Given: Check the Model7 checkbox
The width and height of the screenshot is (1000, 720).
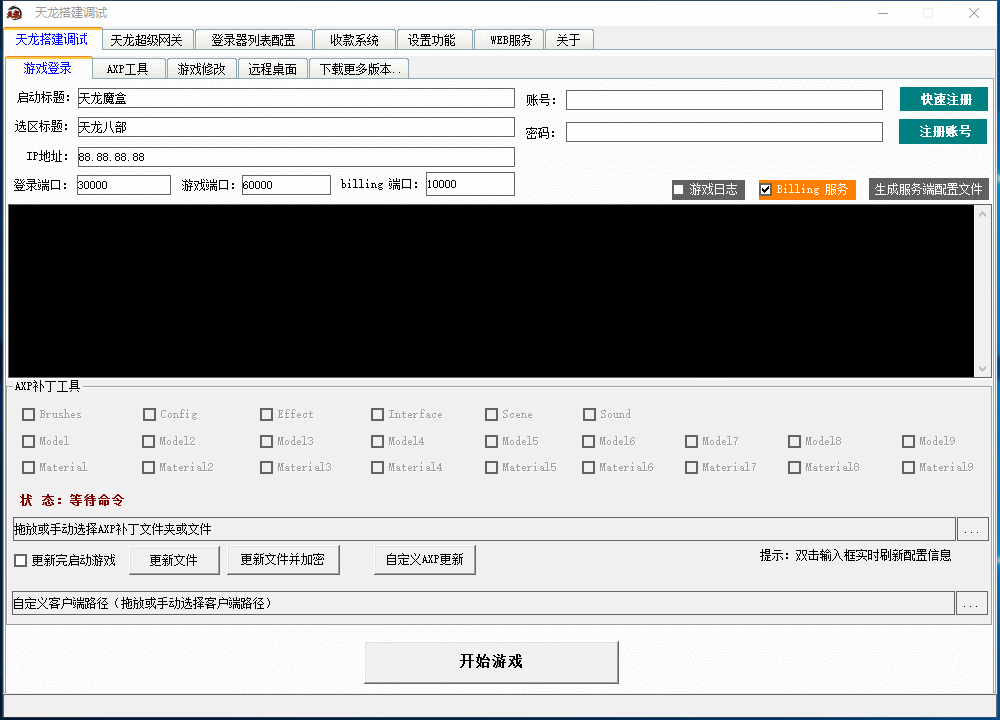Looking at the screenshot, I should [x=691, y=441].
